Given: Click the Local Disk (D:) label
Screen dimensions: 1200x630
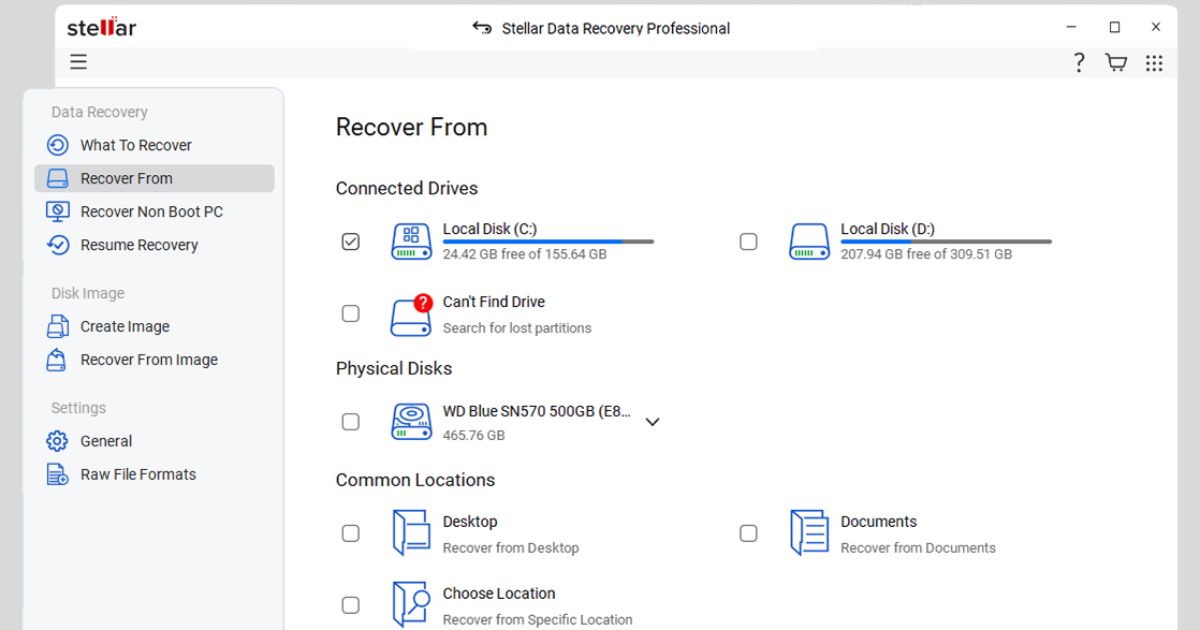Looking at the screenshot, I should [888, 229].
